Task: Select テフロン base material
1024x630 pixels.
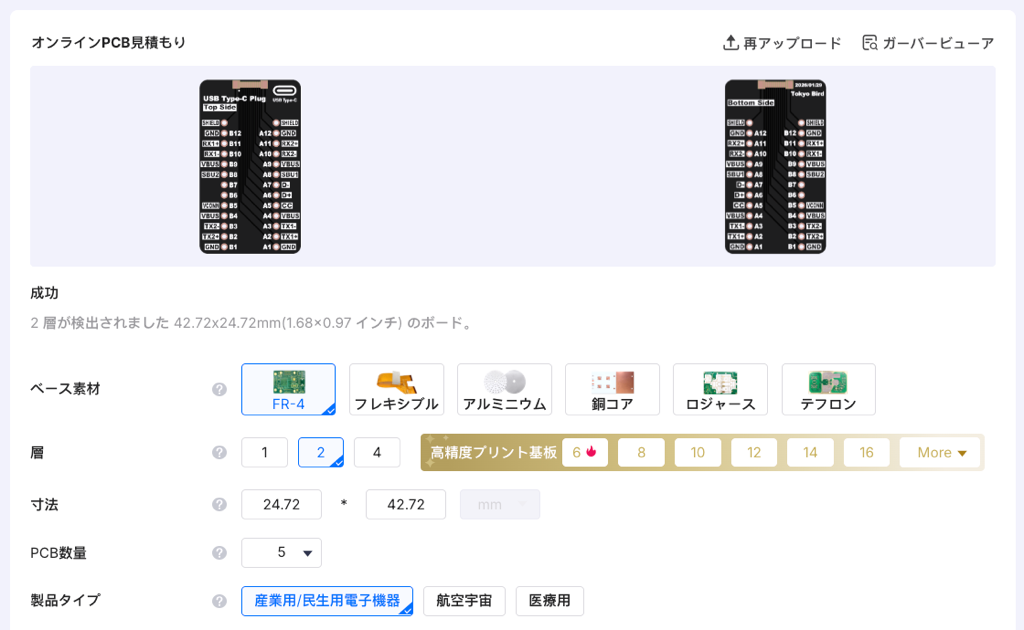Action: tap(828, 389)
